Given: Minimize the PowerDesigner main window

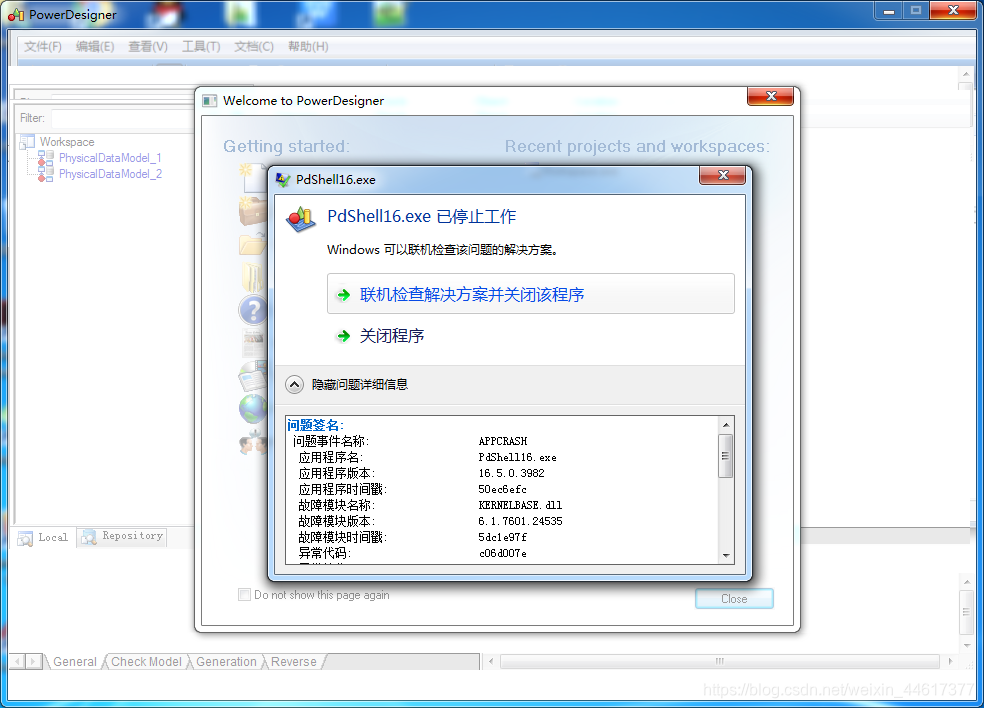Looking at the screenshot, I should [889, 11].
